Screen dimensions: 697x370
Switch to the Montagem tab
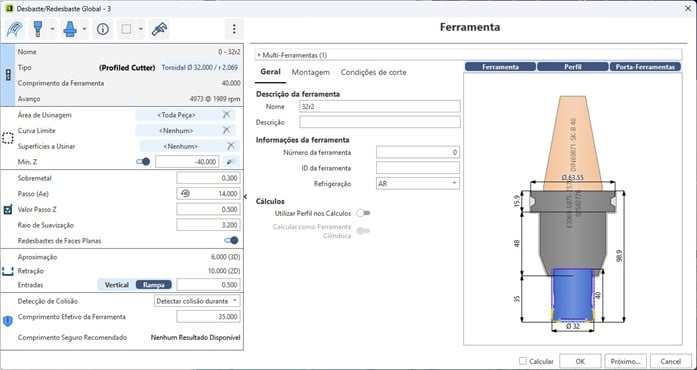pos(311,72)
